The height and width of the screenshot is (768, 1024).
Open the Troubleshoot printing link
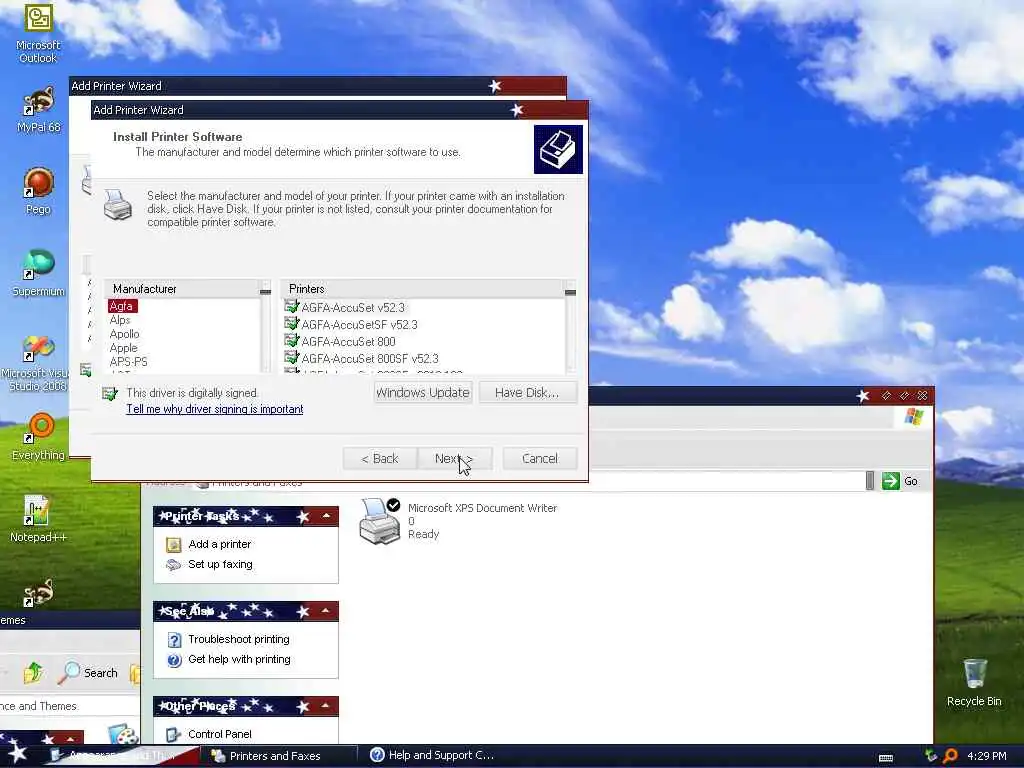click(x=238, y=639)
